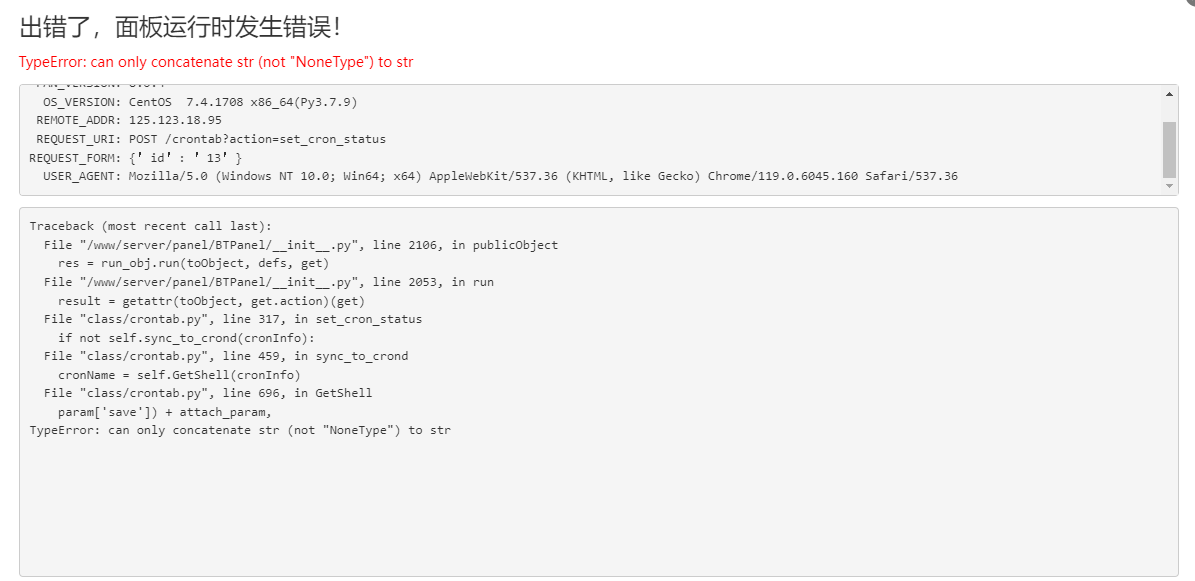Click the REQUEST_FORM id 13 line

[x=136, y=158]
